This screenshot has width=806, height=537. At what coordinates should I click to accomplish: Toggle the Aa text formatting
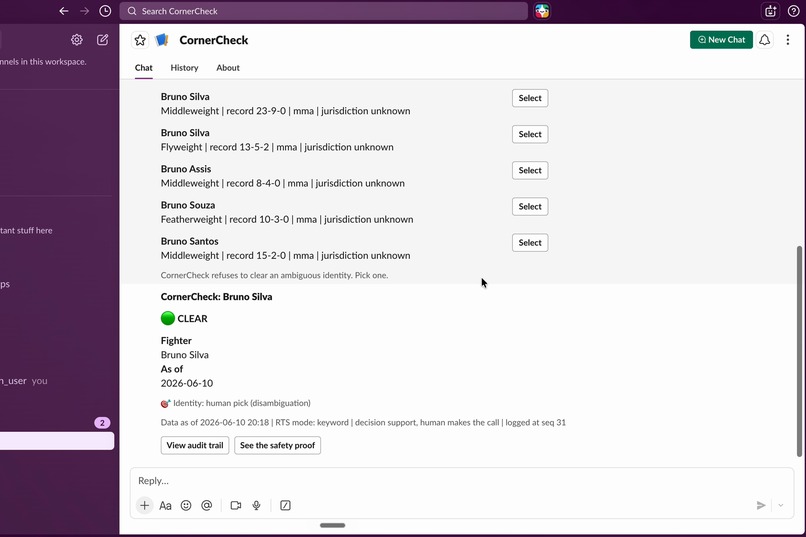165,506
